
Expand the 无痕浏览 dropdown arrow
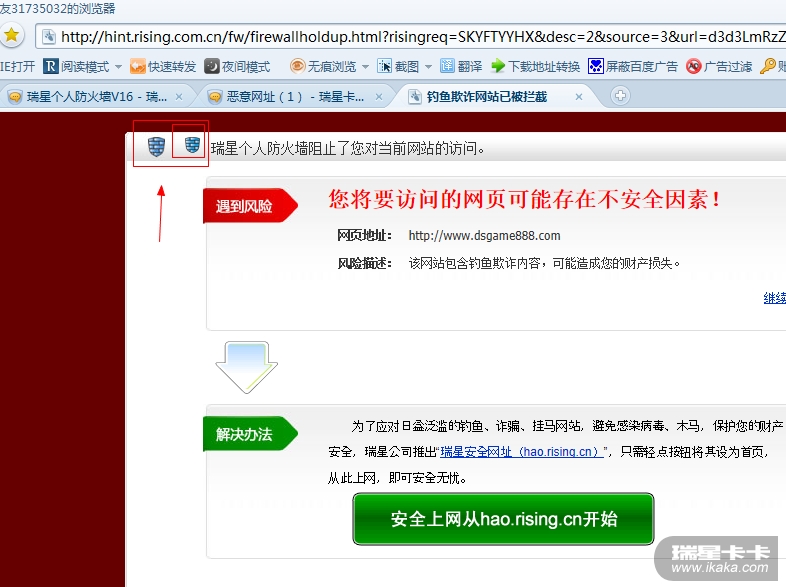pyautogui.click(x=365, y=66)
